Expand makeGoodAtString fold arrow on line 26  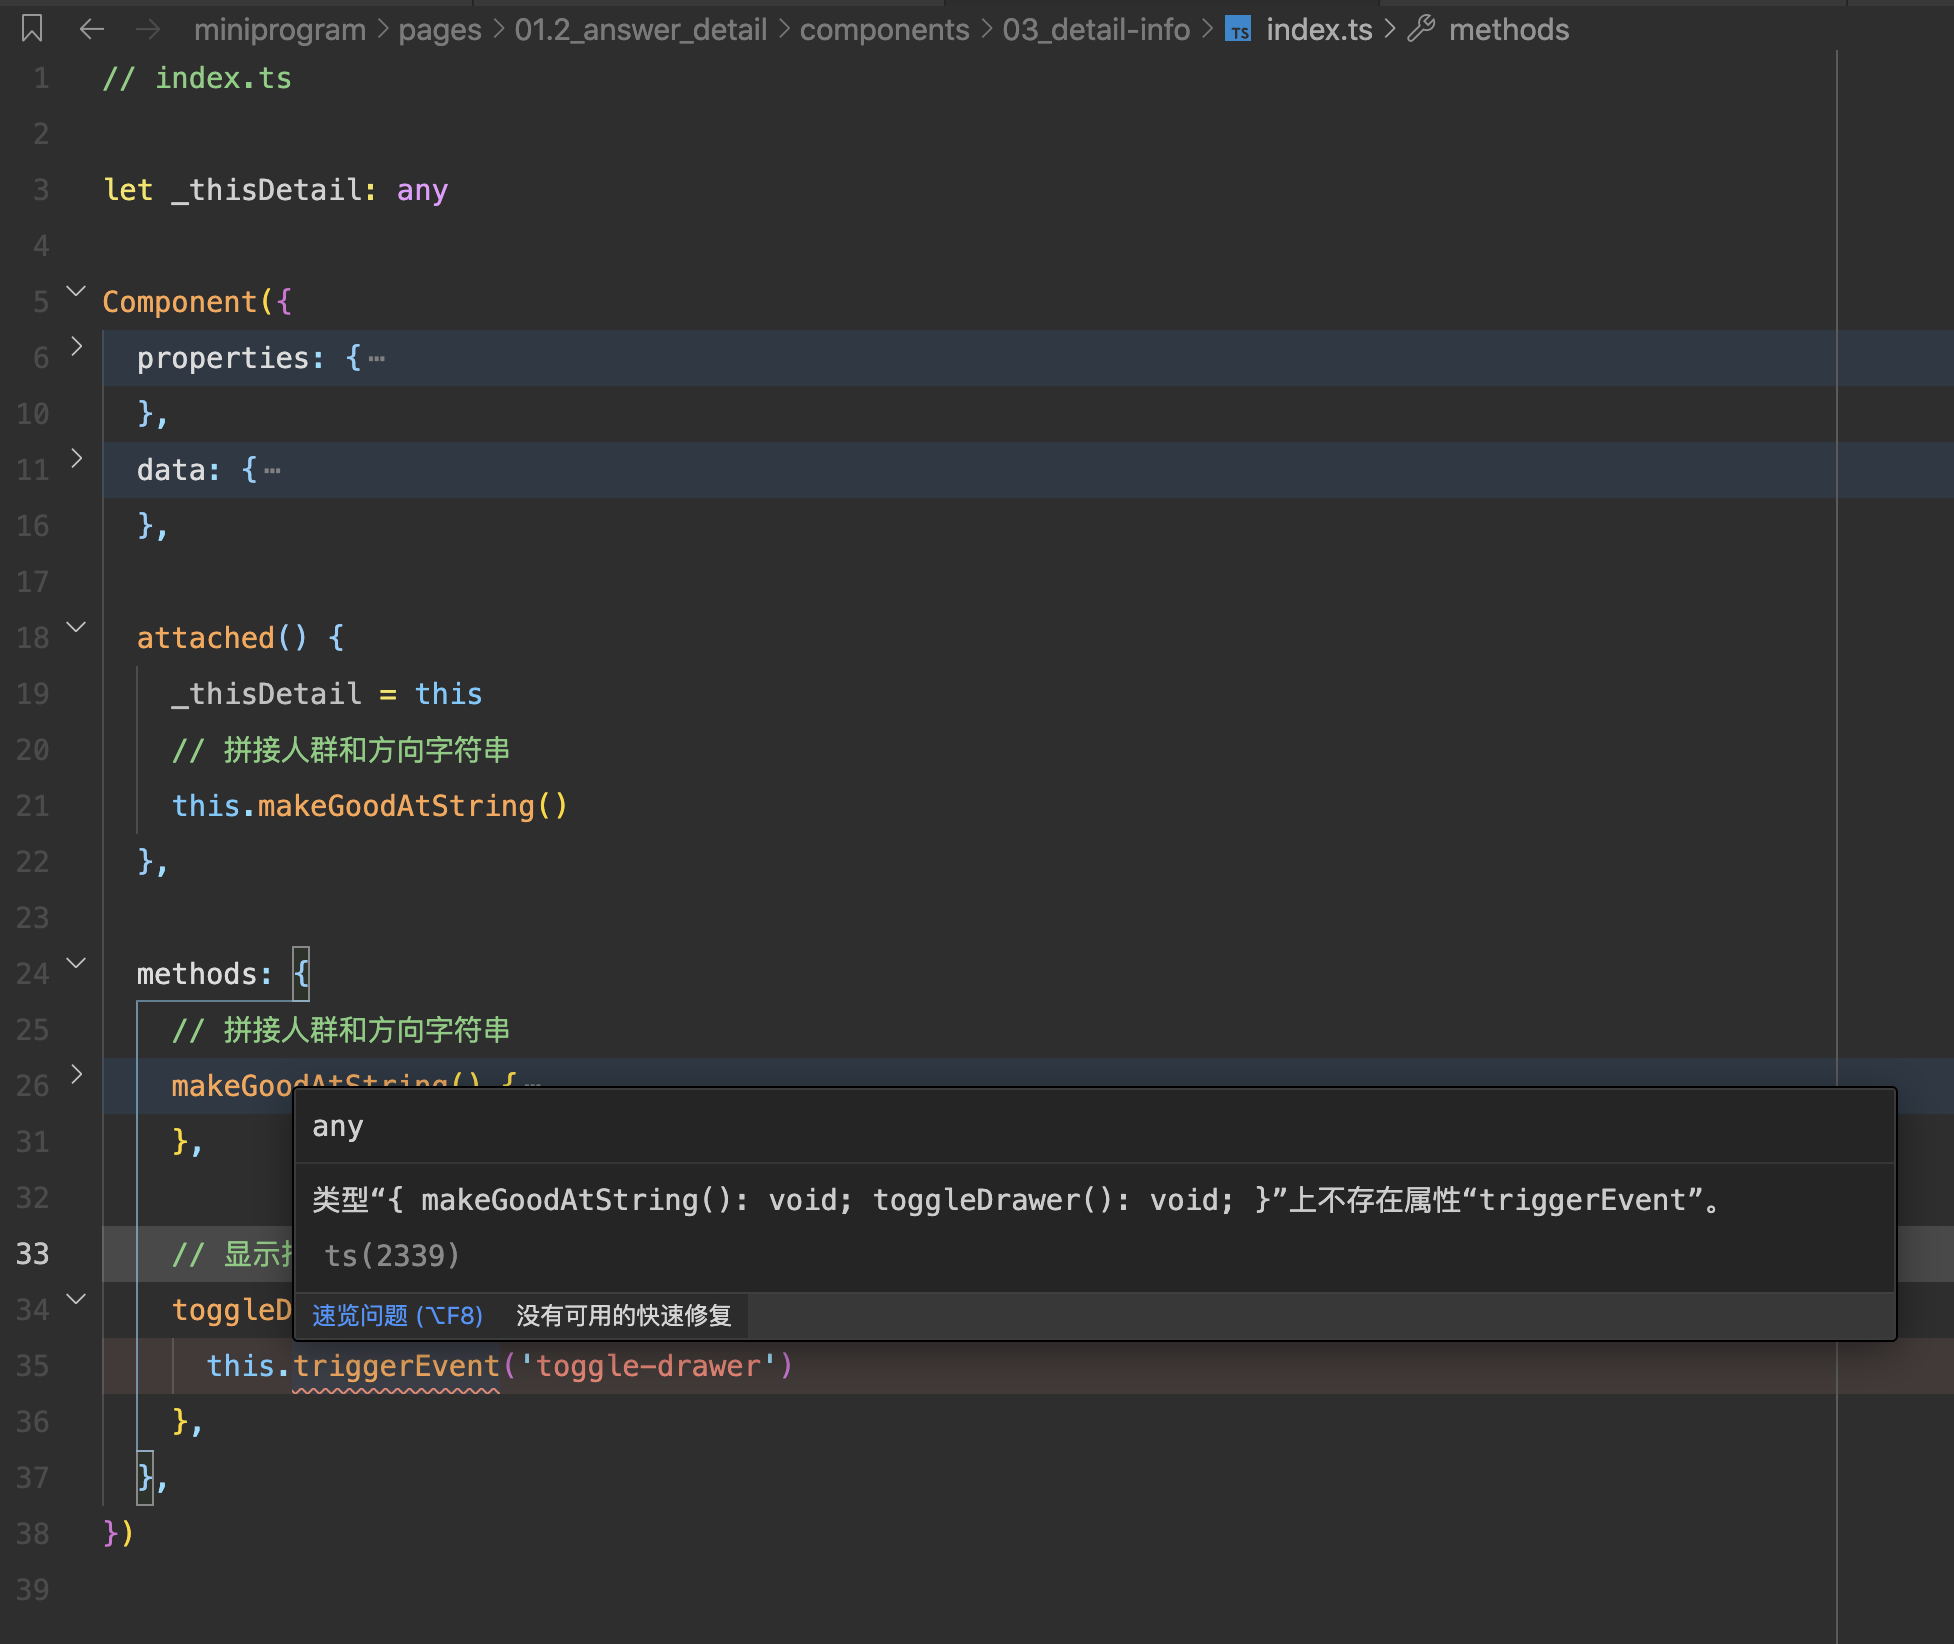76,1074
